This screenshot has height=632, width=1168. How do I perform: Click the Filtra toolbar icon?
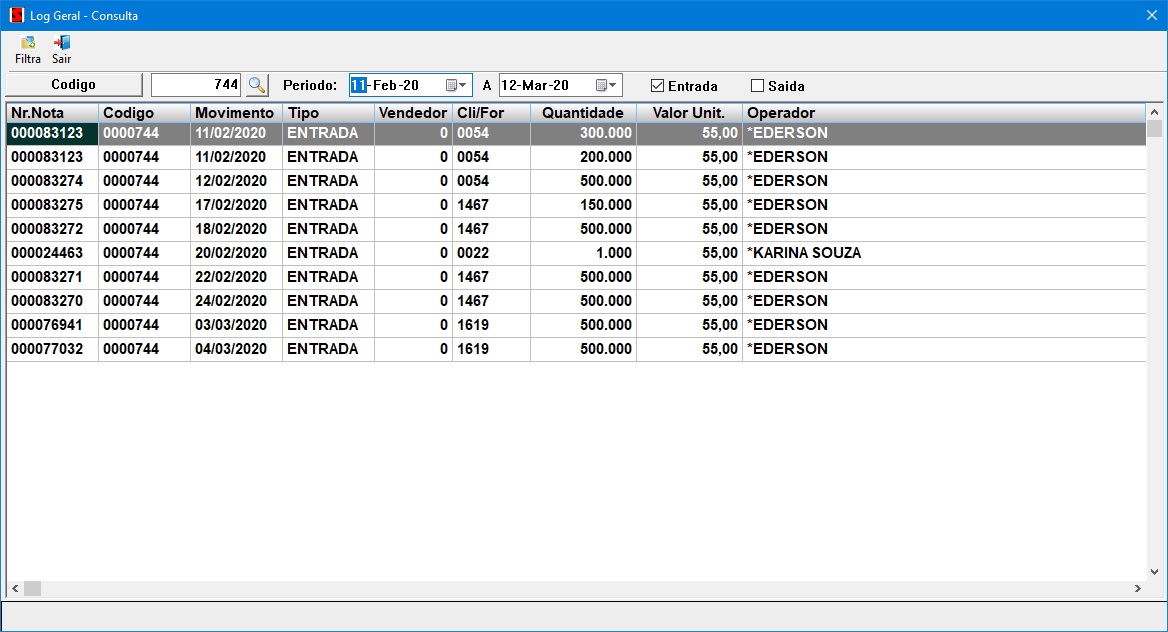pyautogui.click(x=28, y=43)
